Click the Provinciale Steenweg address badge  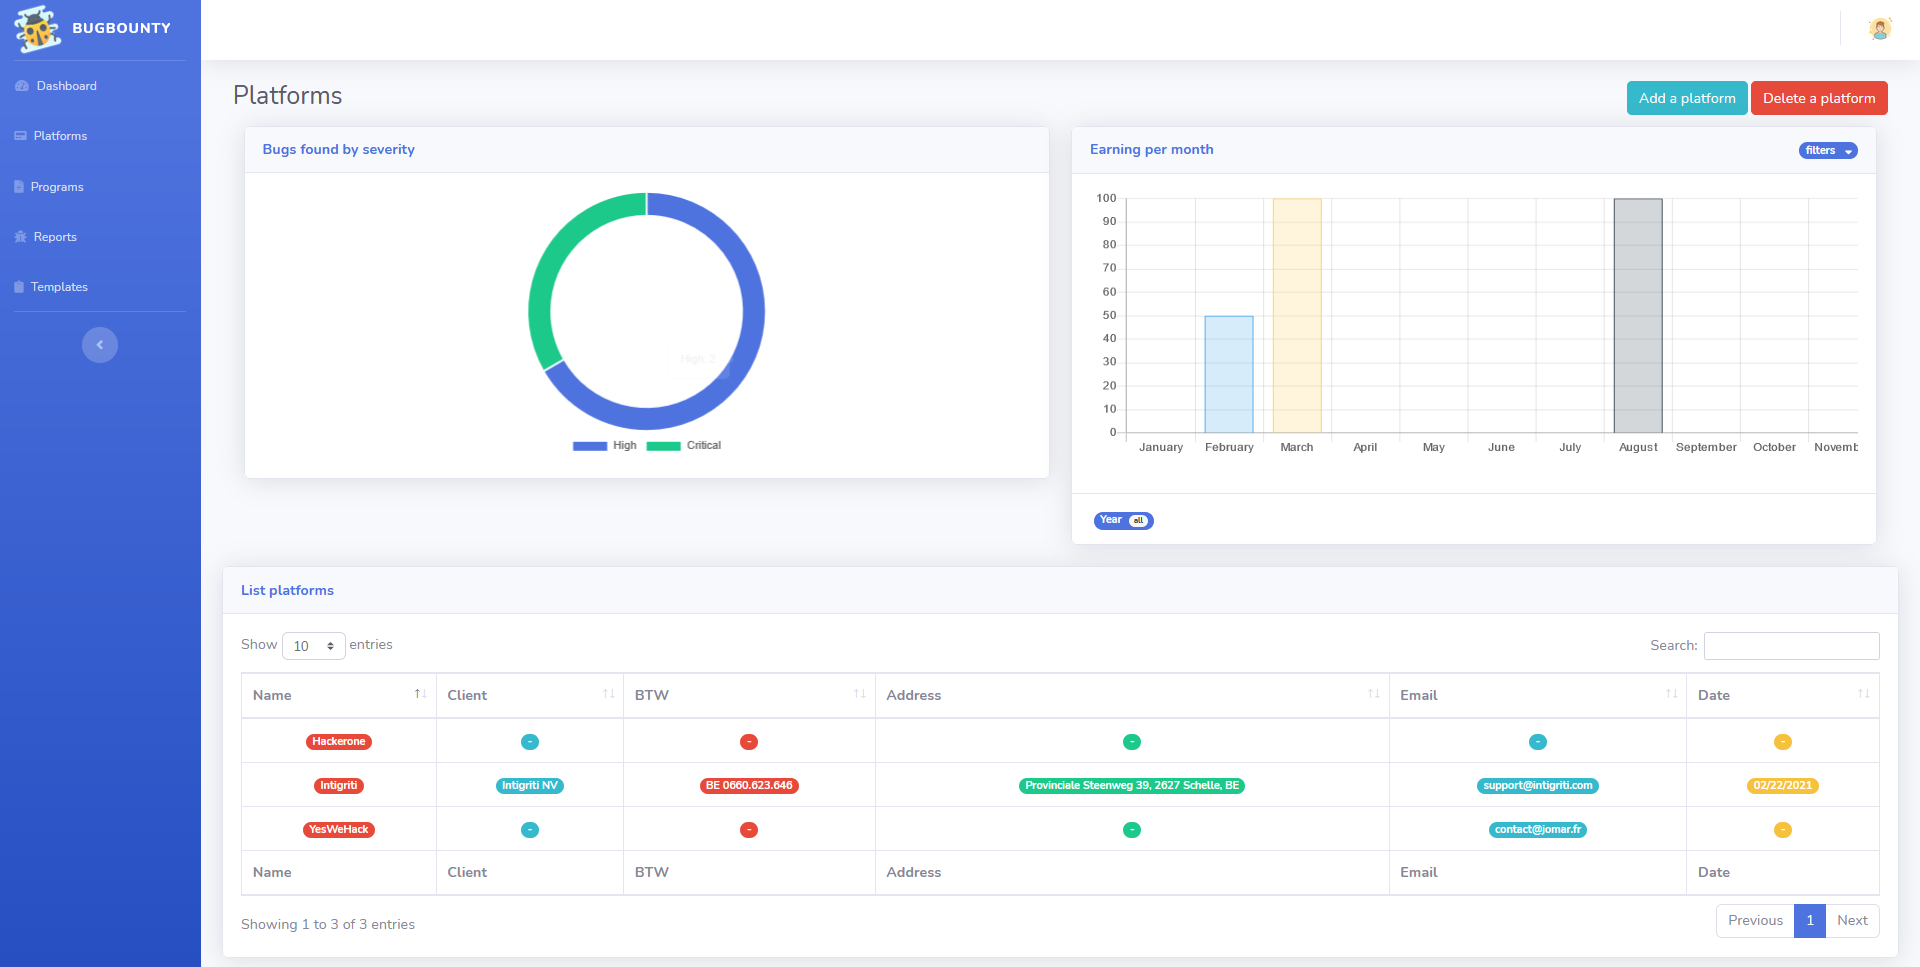coord(1132,786)
